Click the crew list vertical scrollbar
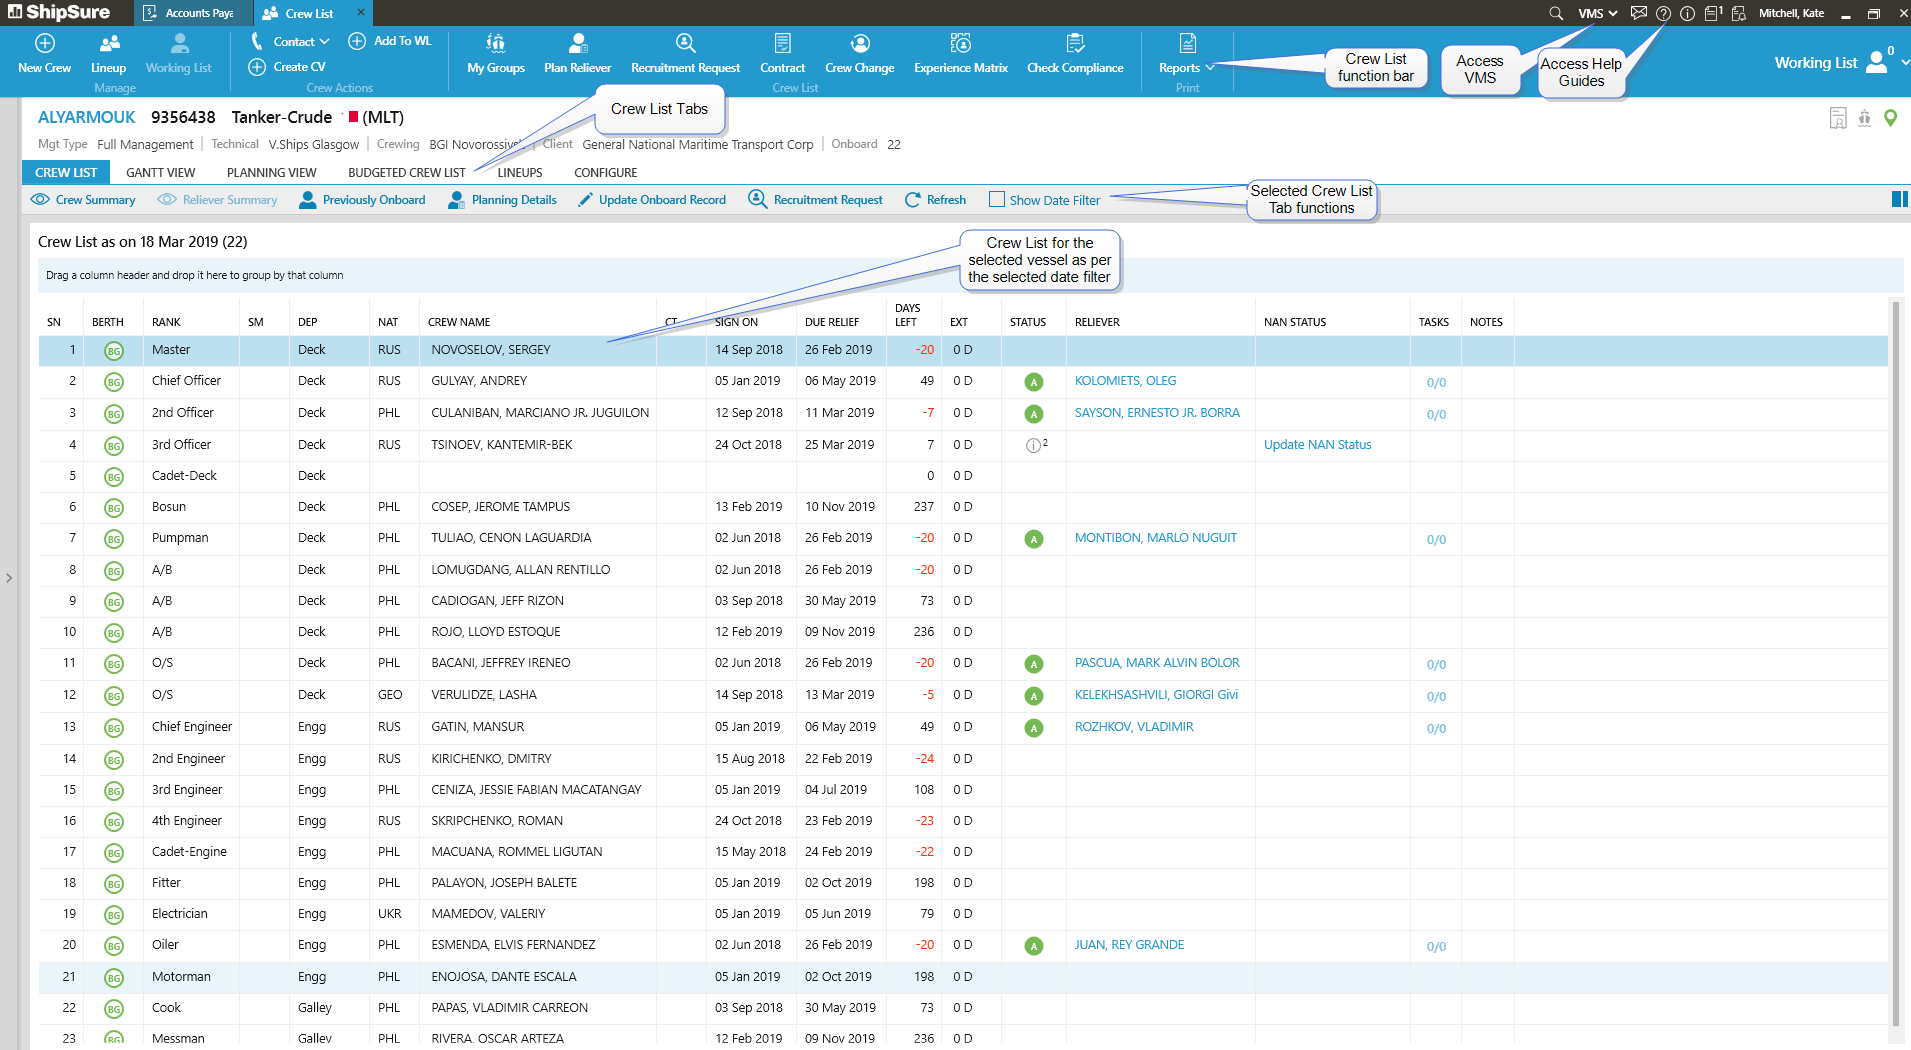 click(1895, 660)
